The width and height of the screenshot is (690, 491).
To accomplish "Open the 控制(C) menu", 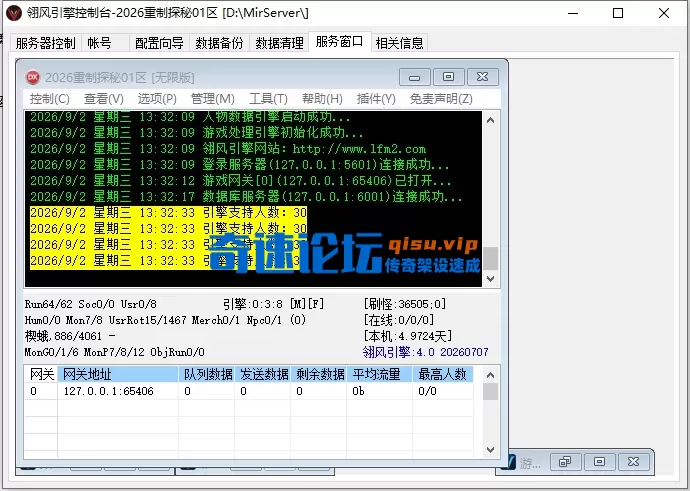I will click(x=49, y=99).
